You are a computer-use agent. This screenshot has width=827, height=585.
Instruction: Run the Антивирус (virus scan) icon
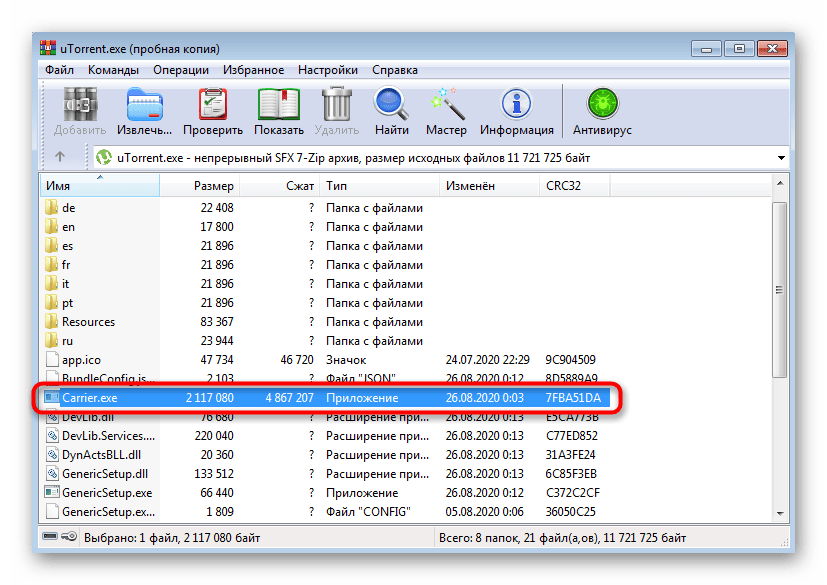click(x=602, y=104)
